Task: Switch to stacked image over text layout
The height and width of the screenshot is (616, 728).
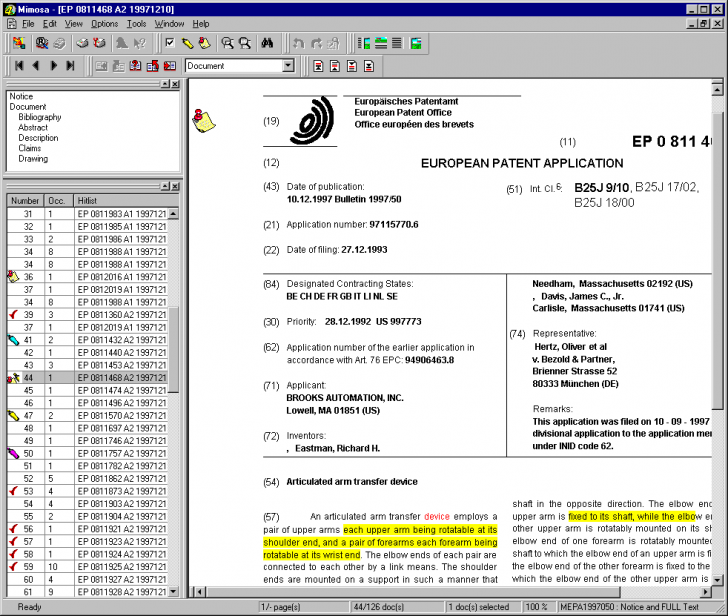Action: (381, 43)
